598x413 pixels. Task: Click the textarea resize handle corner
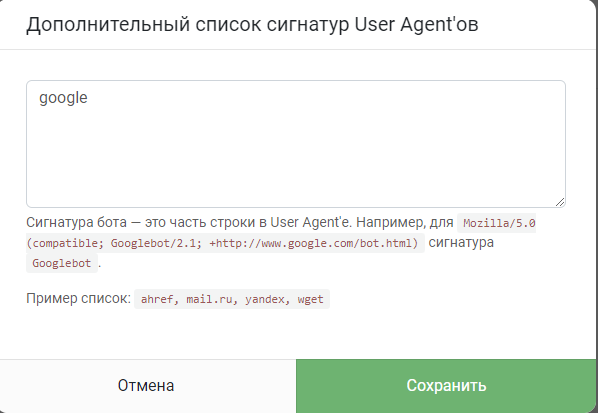tap(560, 202)
